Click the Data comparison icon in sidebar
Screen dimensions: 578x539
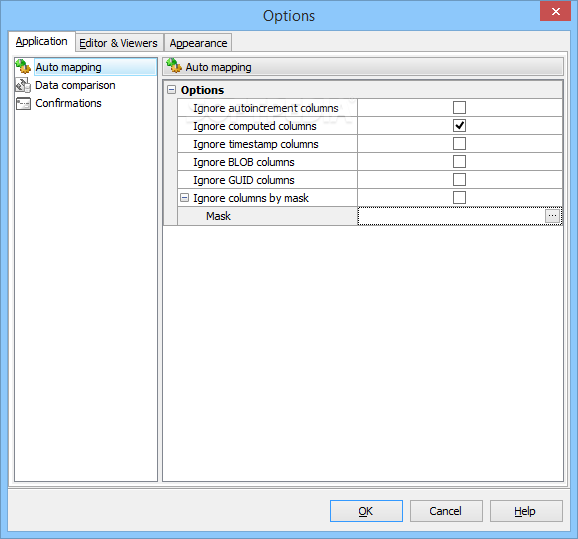coord(23,85)
